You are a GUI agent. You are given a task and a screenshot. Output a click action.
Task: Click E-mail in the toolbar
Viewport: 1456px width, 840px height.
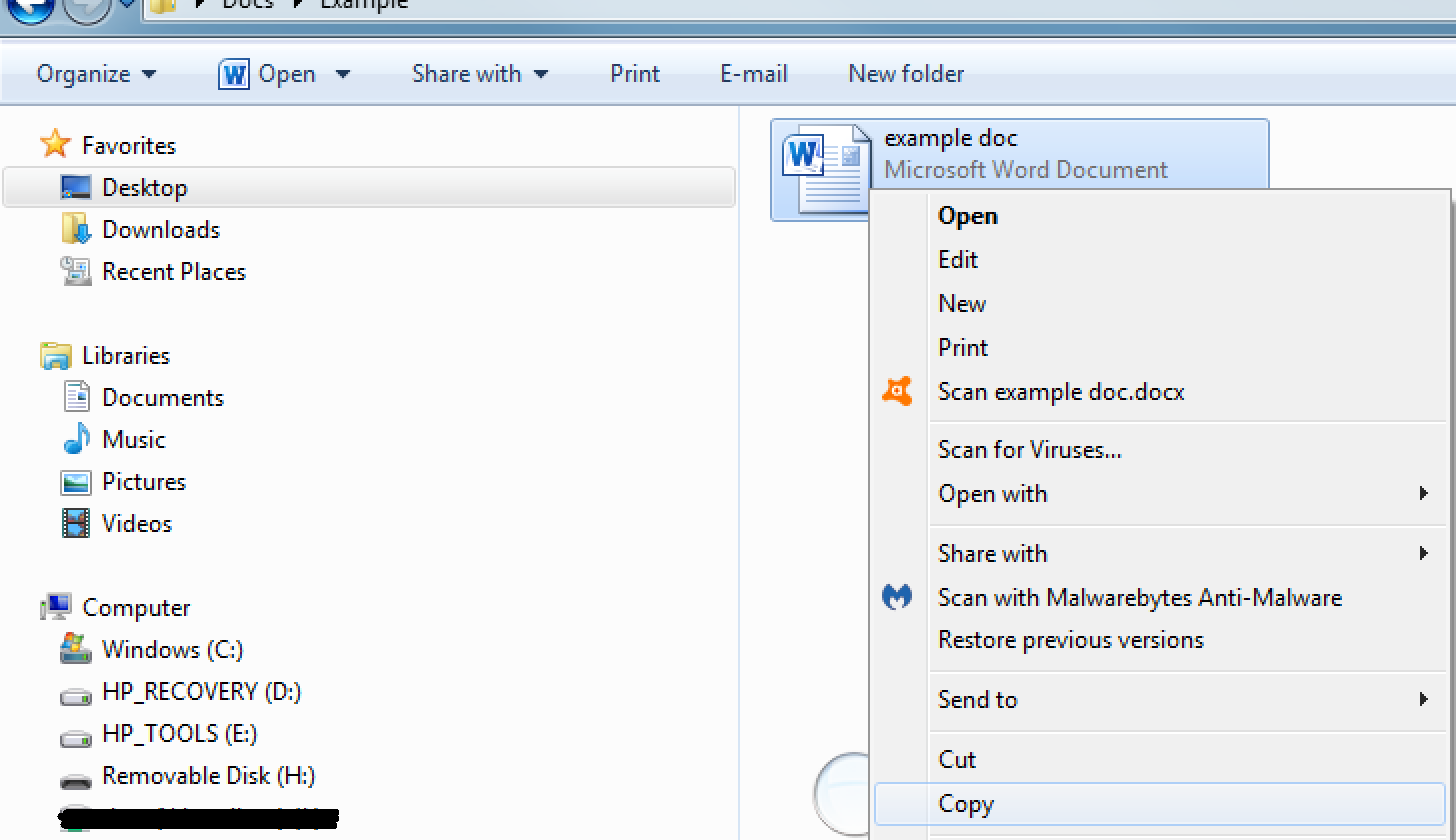point(754,74)
